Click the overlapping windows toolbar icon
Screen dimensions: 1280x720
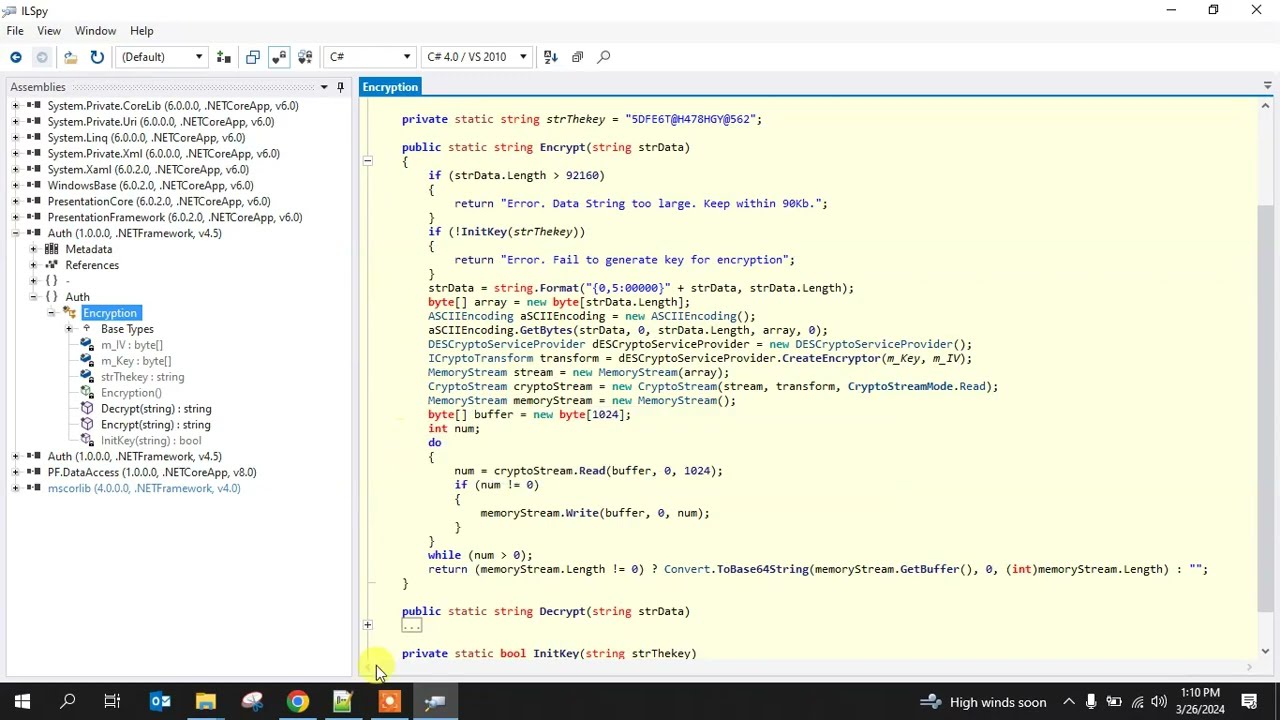pos(253,57)
